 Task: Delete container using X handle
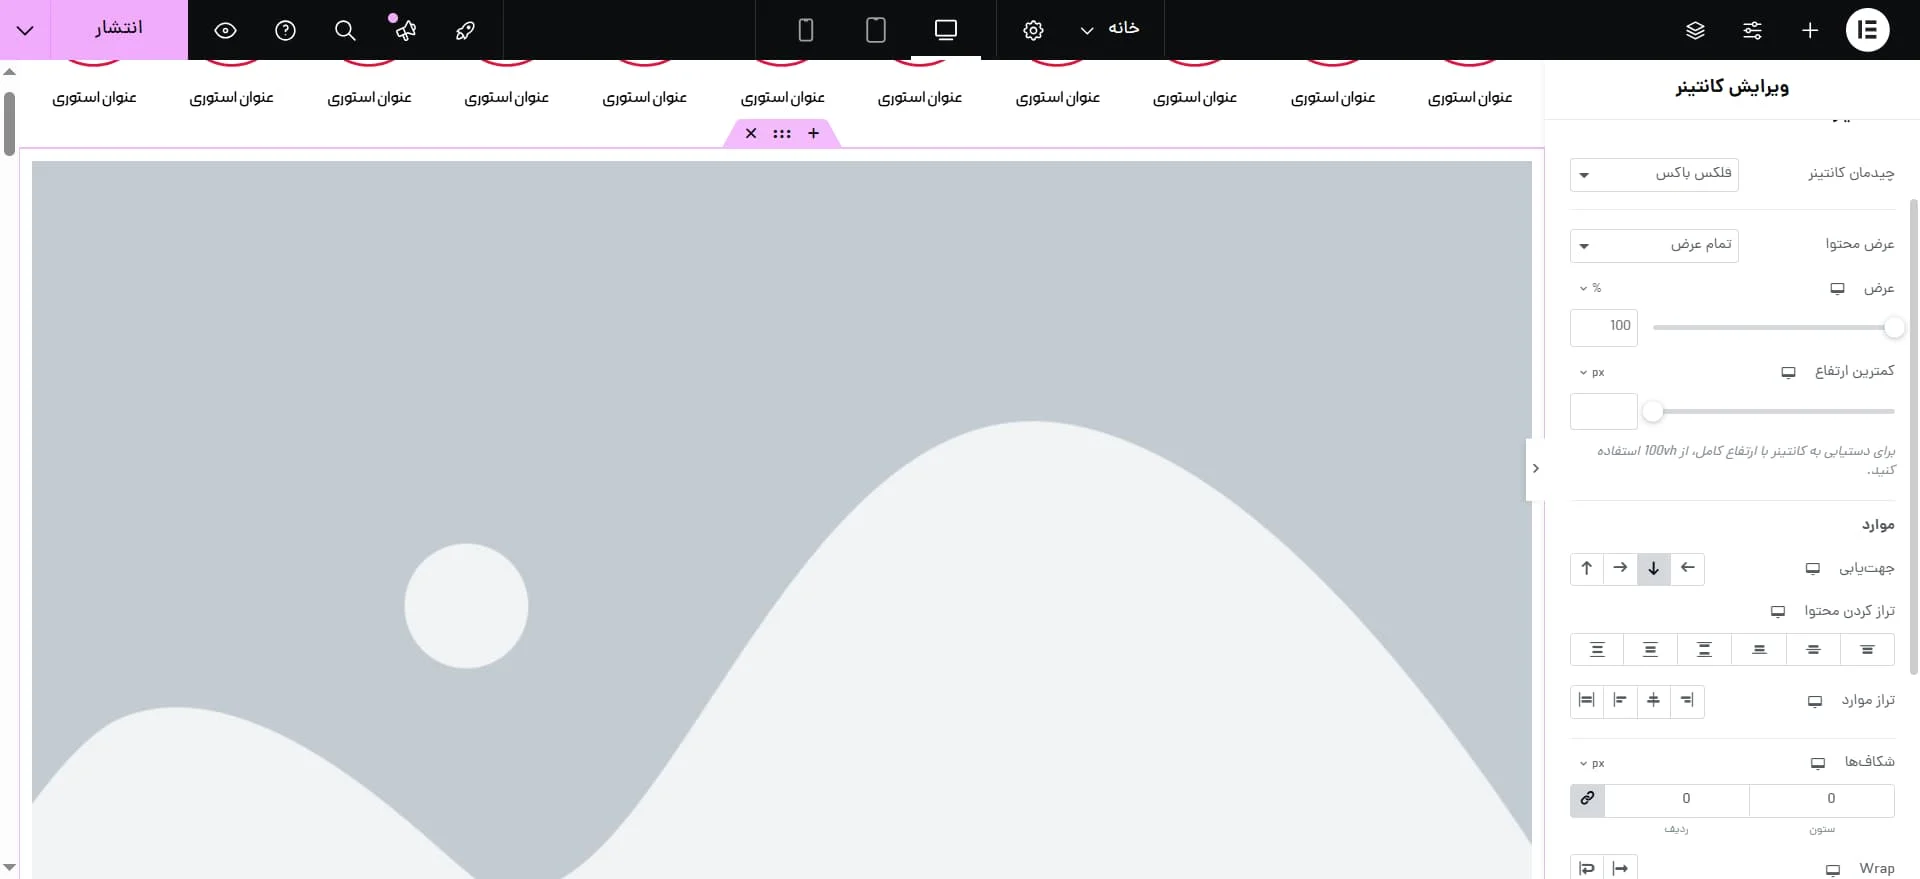click(x=751, y=133)
